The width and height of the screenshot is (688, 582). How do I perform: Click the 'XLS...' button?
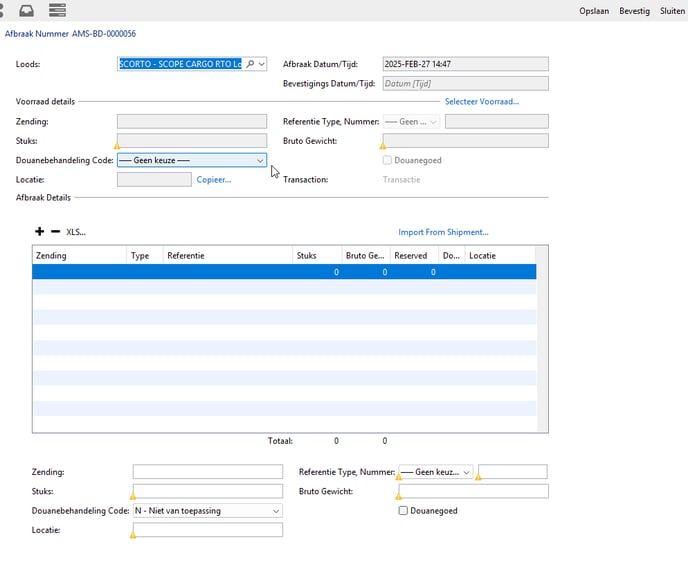pos(76,232)
